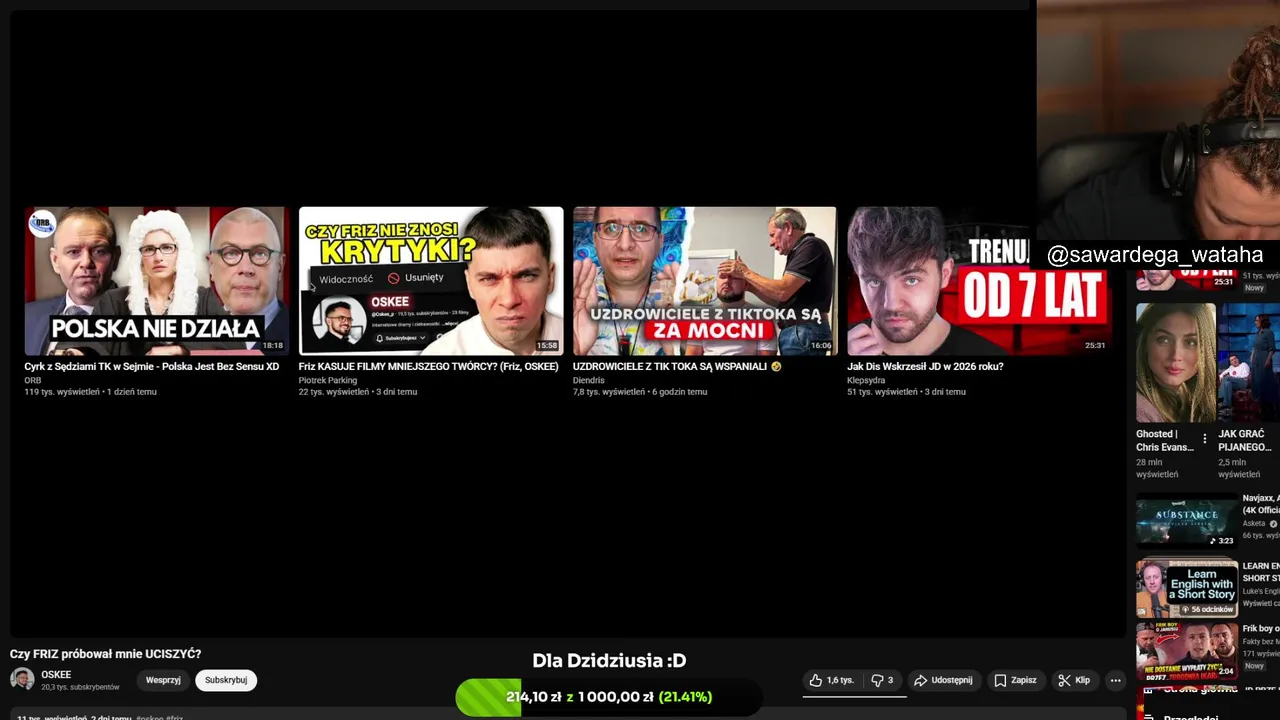Open Frik boy sidebar video thumbnail

pyautogui.click(x=1187, y=651)
